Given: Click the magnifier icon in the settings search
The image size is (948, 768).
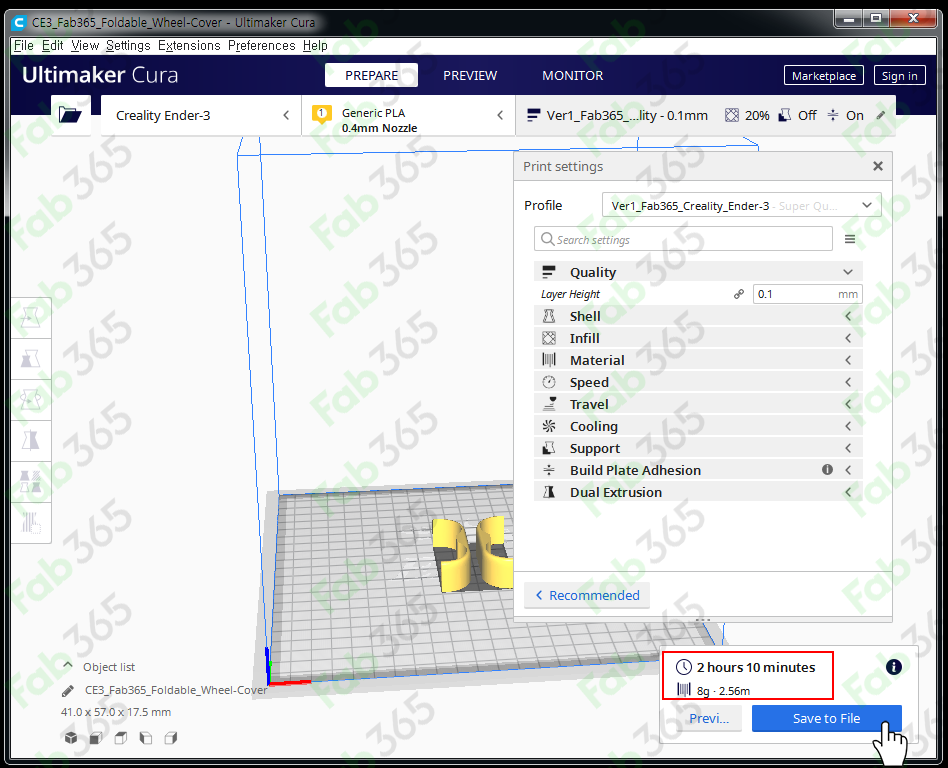Looking at the screenshot, I should [547, 239].
